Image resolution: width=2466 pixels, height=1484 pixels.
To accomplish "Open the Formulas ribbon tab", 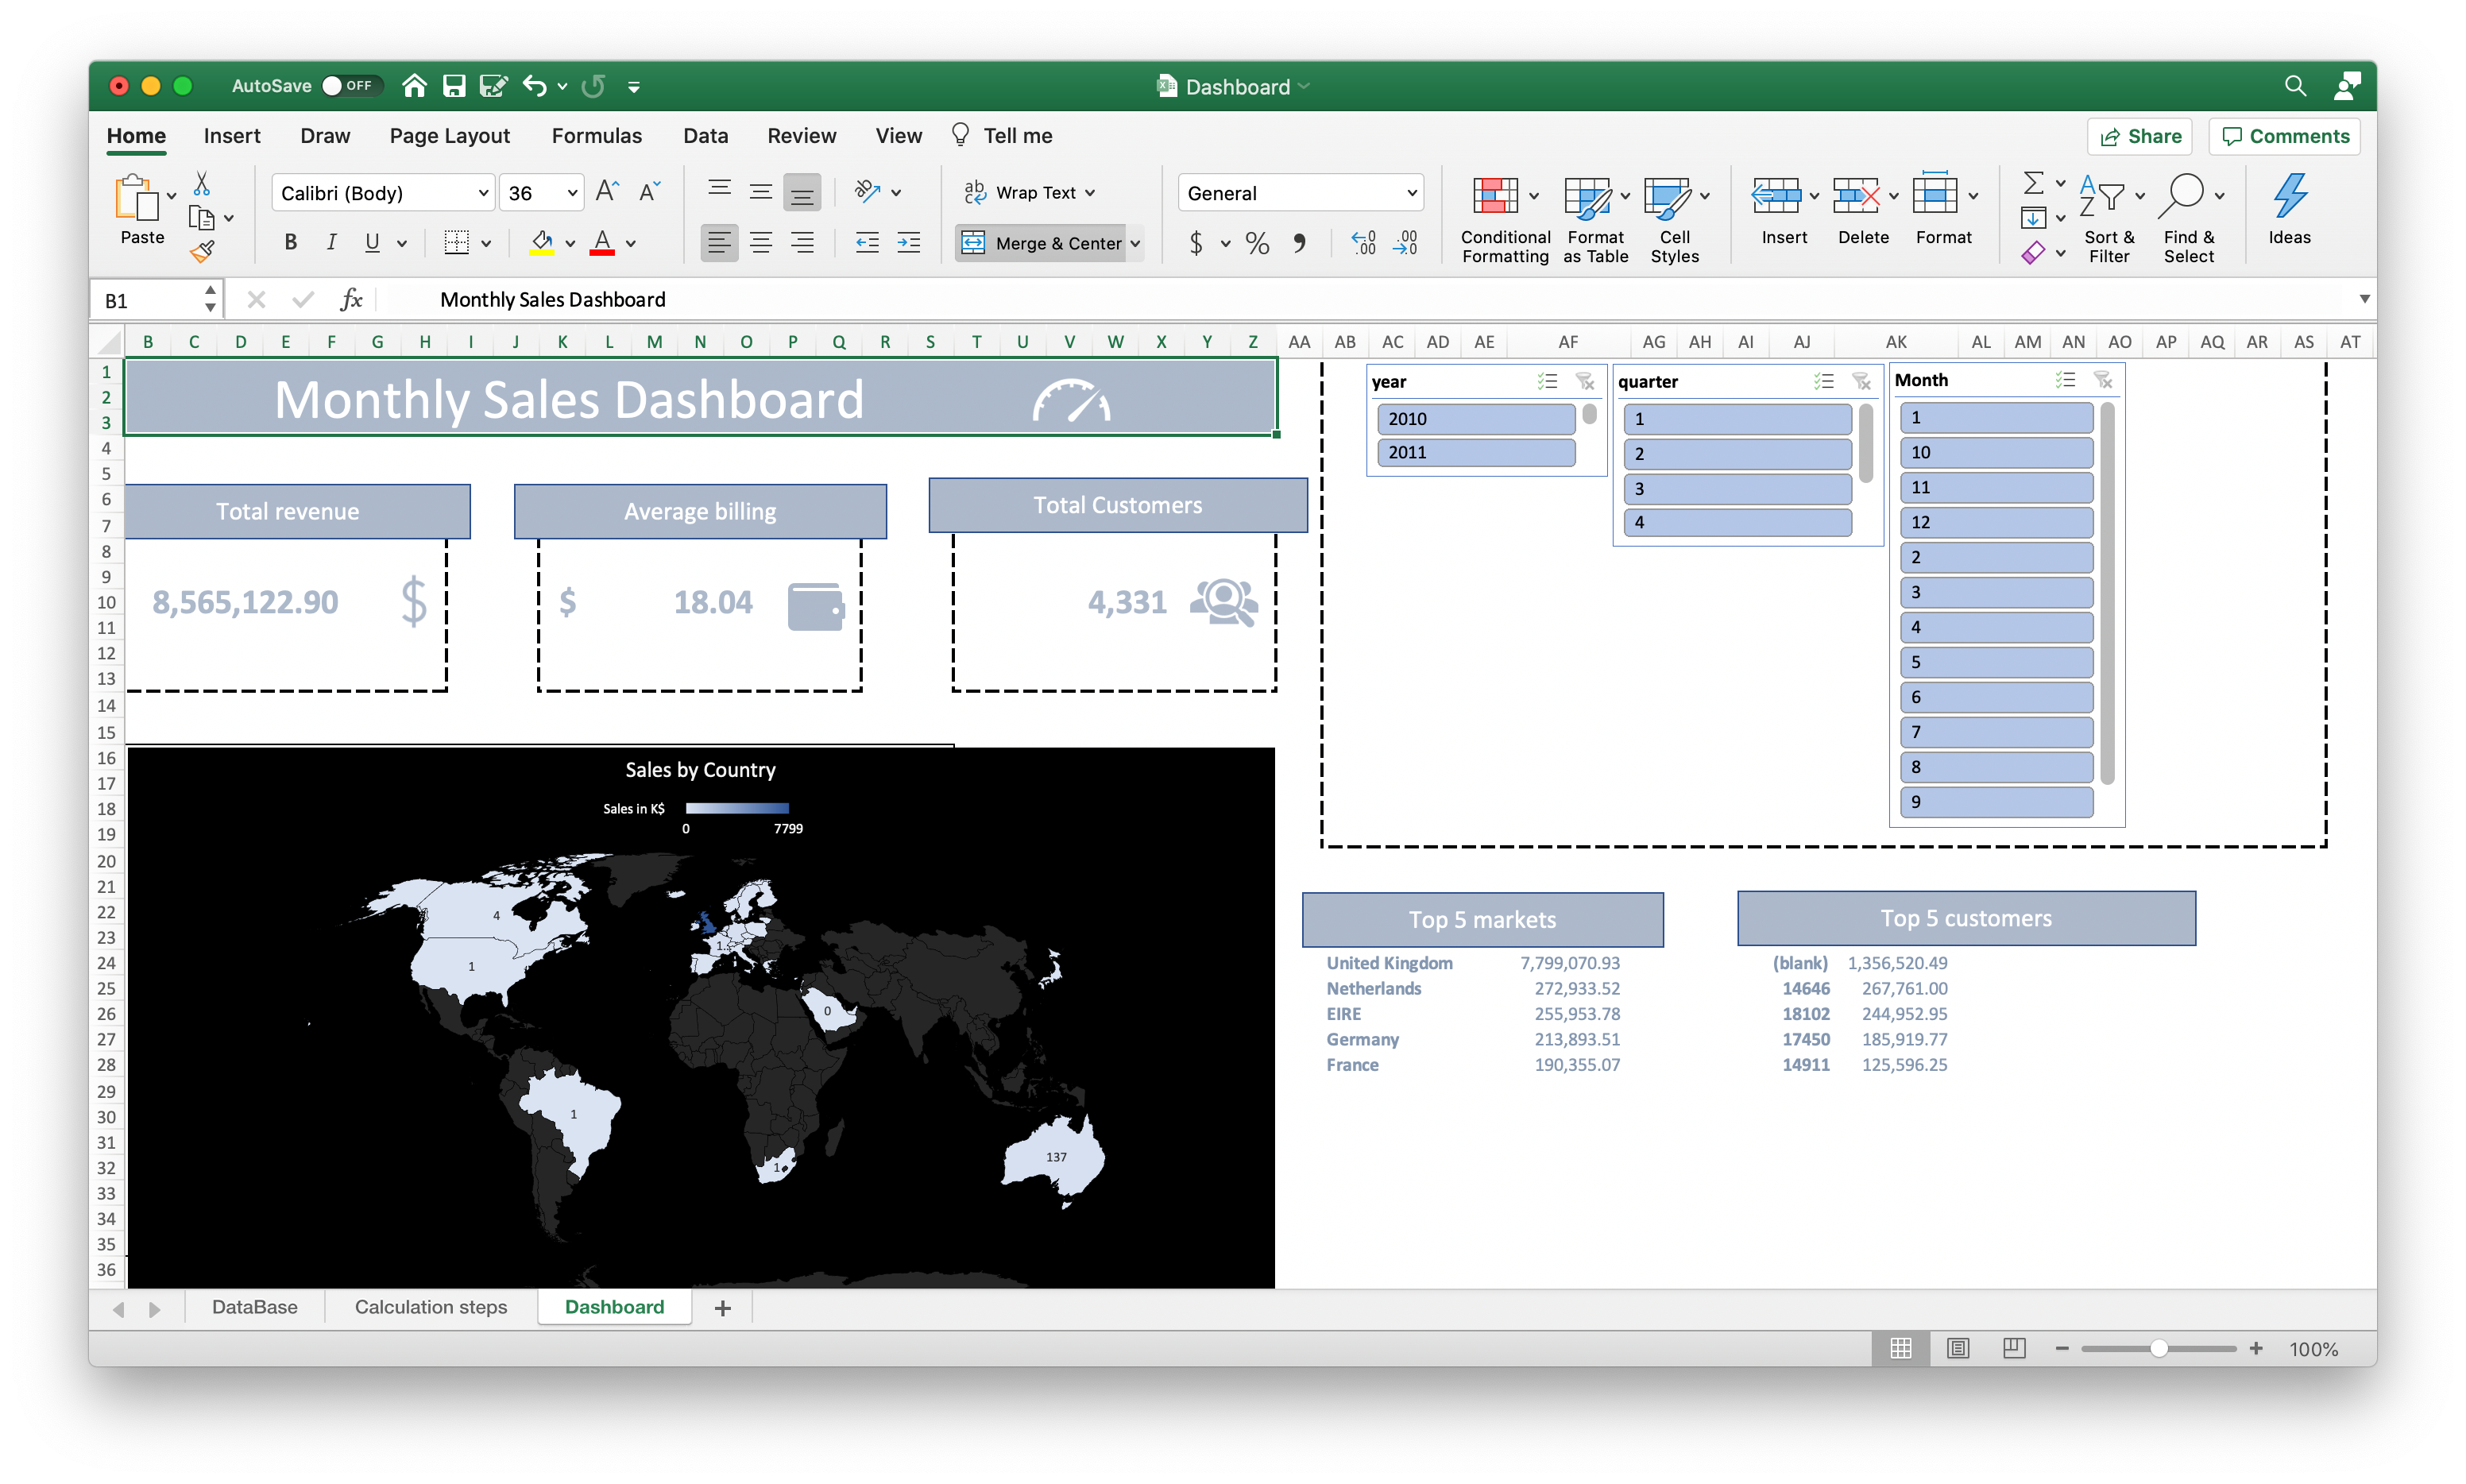I will 596,136.
